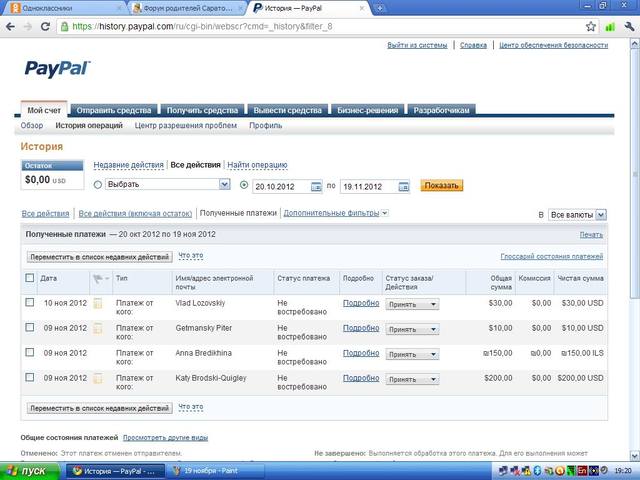
Task: Open note icon for Vlad Lozovskiy payment
Action: click(x=98, y=303)
